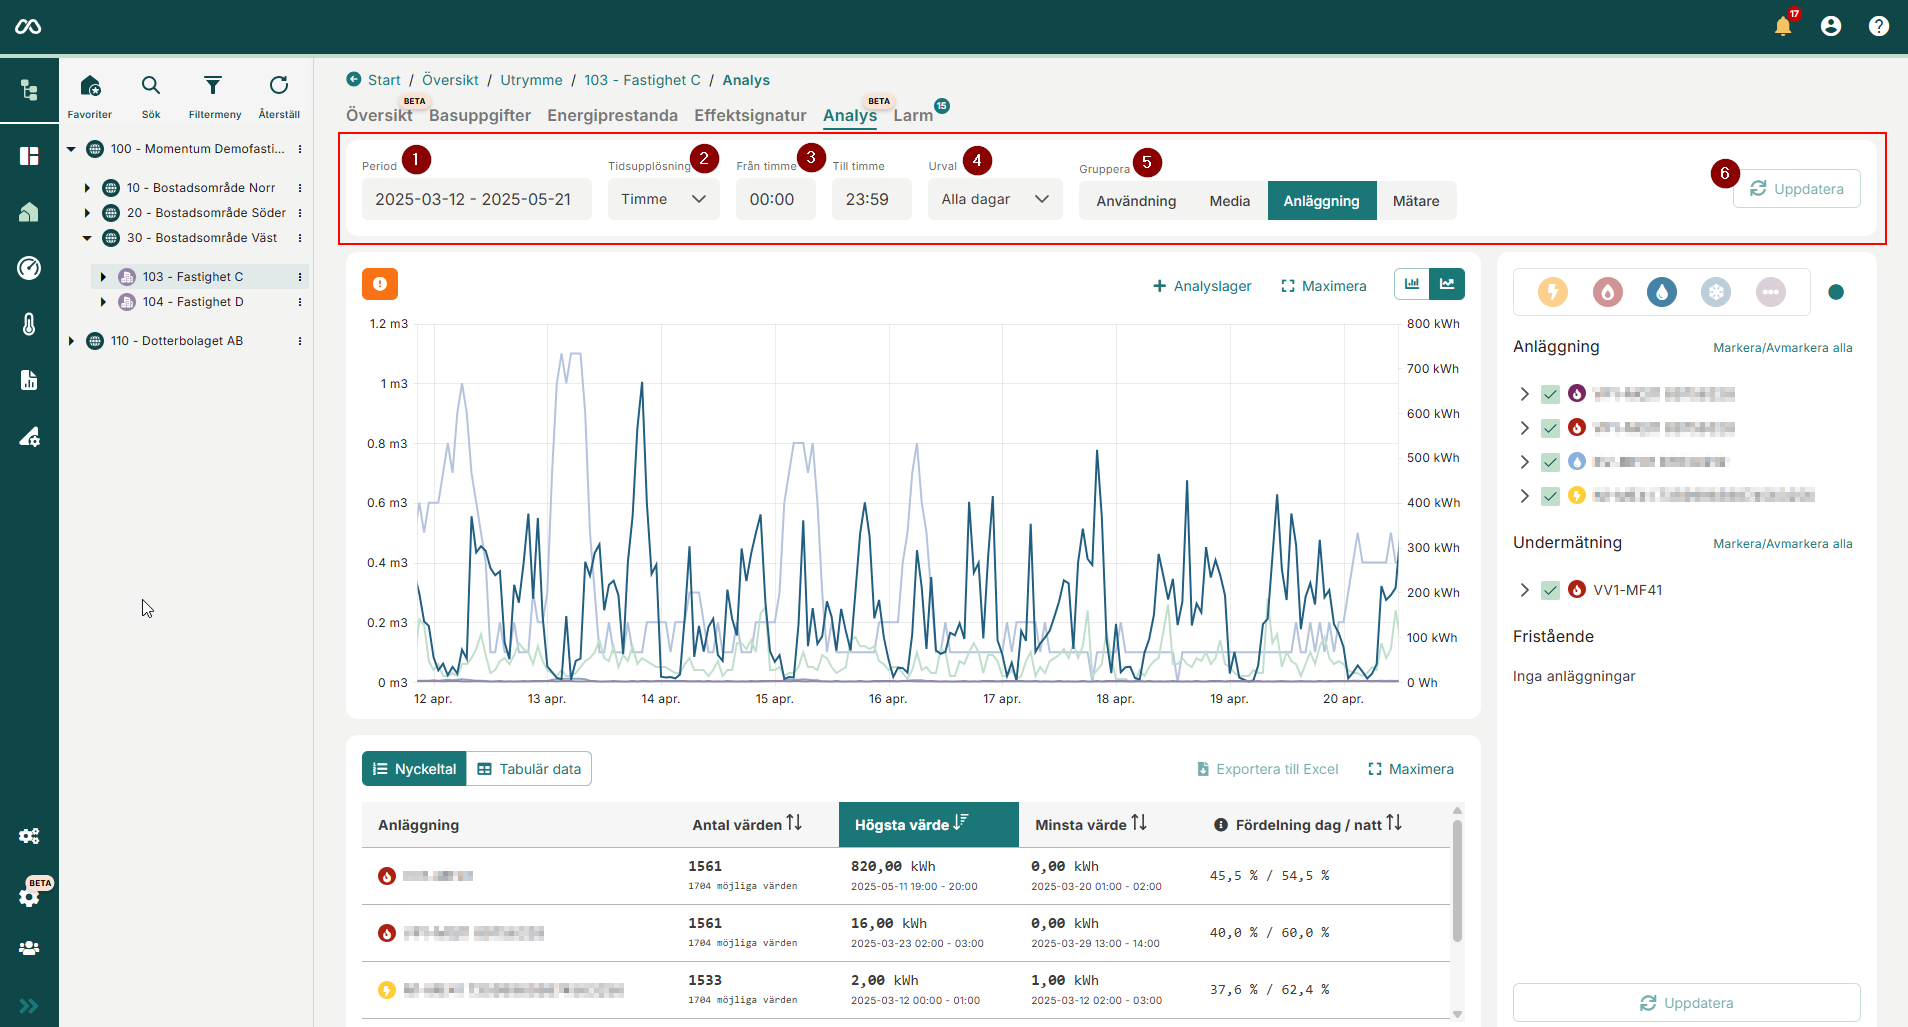
Task: Click the Period date range field
Action: pos(476,199)
